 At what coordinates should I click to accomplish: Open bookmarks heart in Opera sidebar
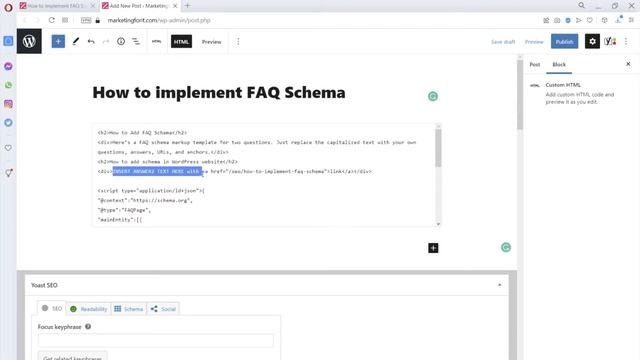8,148
